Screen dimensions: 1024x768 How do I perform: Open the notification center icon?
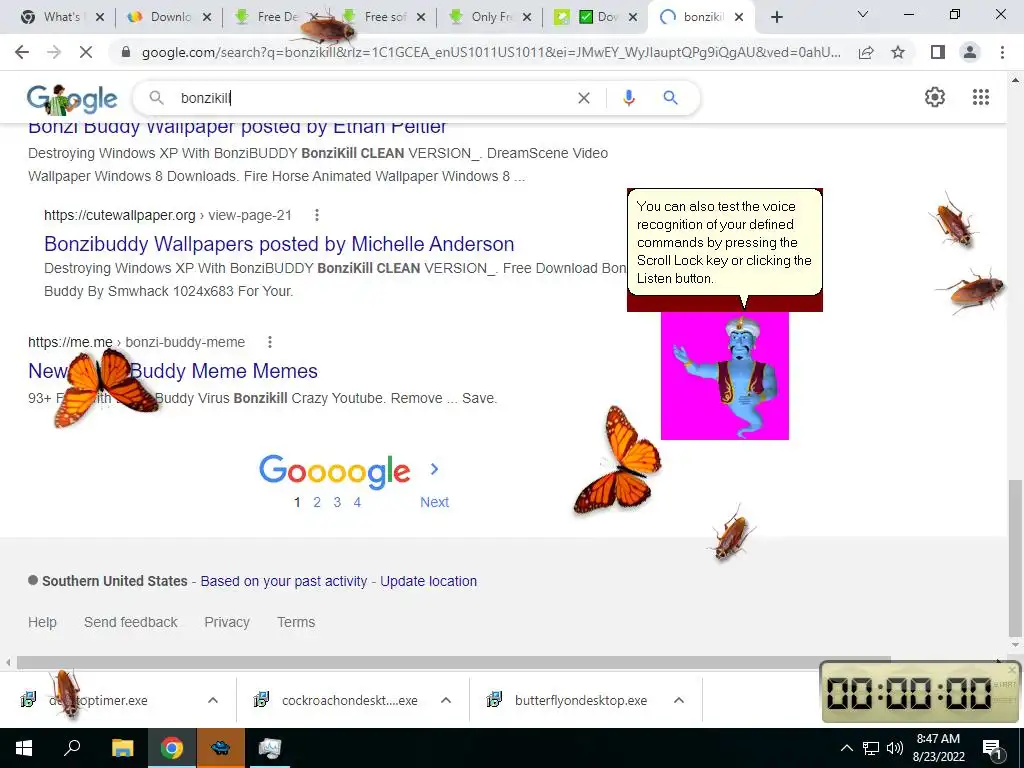click(x=992, y=749)
